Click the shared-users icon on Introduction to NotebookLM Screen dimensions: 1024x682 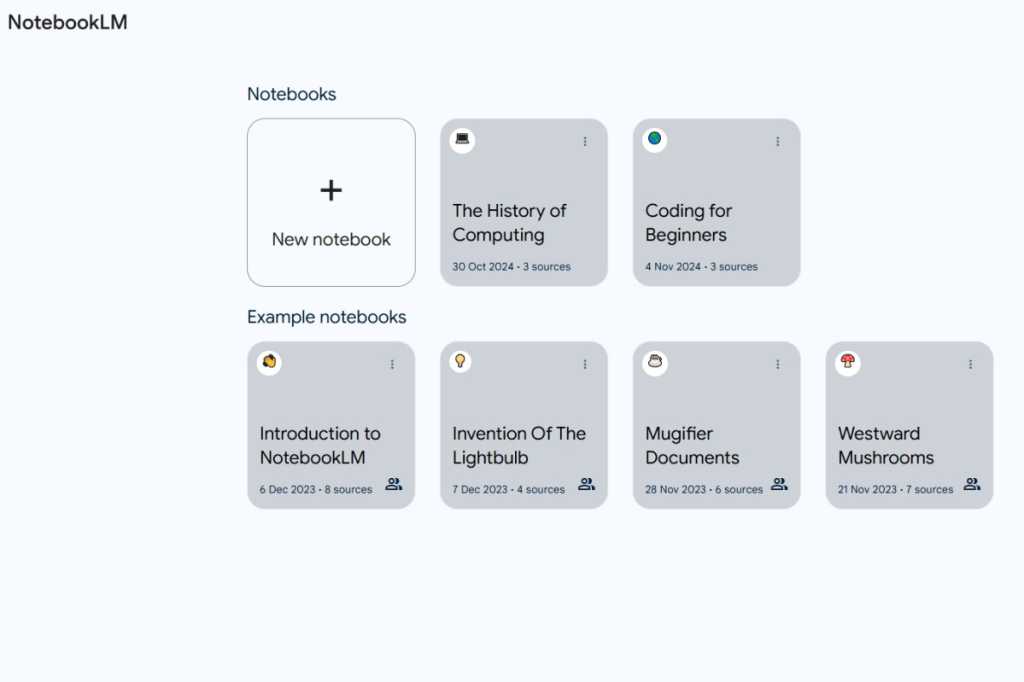tap(393, 484)
